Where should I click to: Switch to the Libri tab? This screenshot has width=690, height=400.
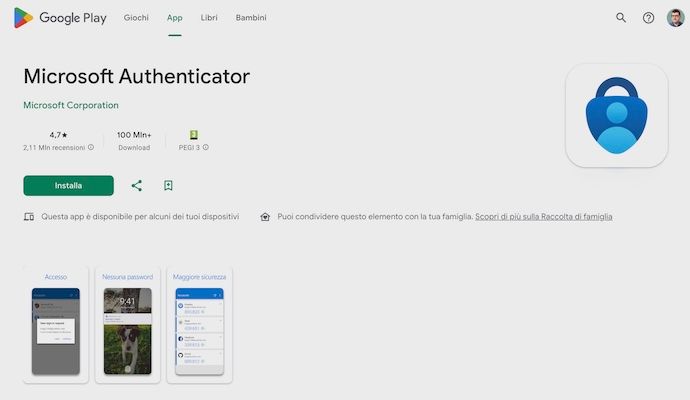coord(209,18)
